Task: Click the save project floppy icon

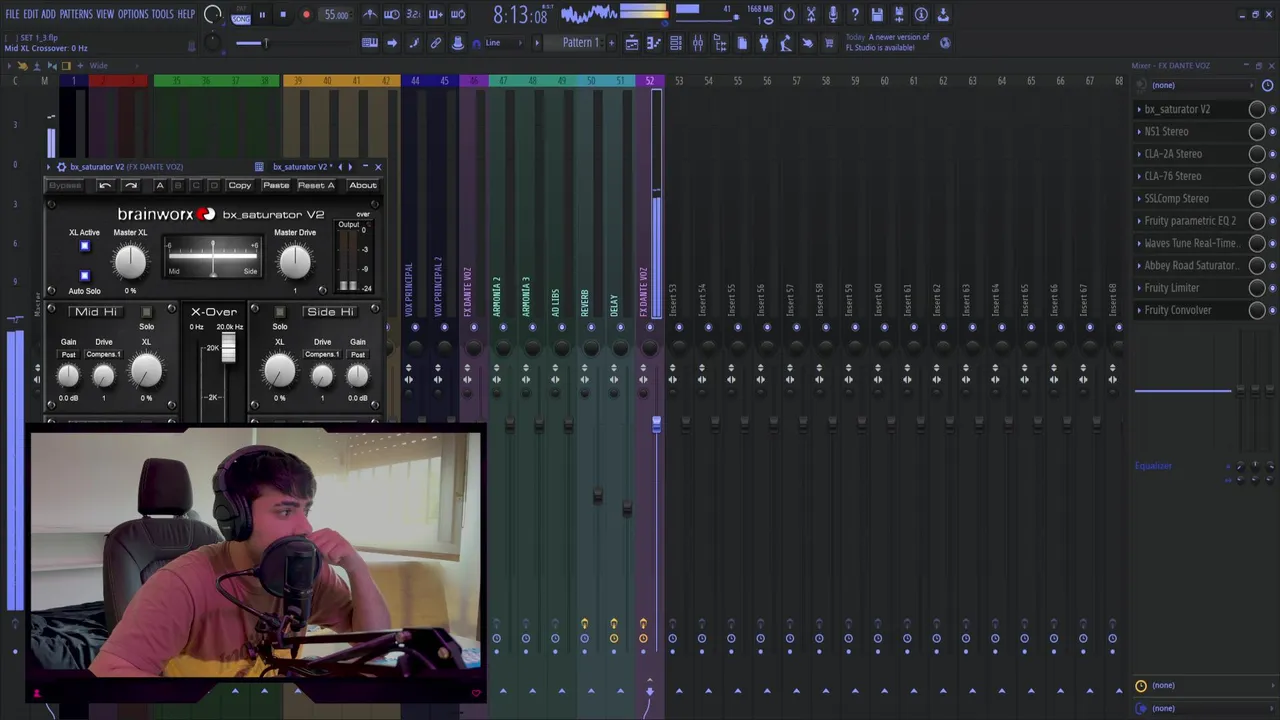Action: [877, 15]
